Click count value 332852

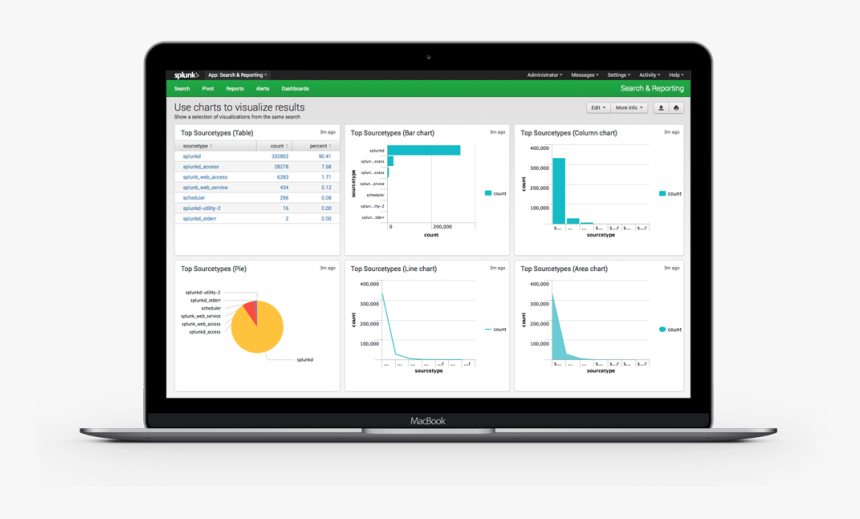[x=280, y=156]
